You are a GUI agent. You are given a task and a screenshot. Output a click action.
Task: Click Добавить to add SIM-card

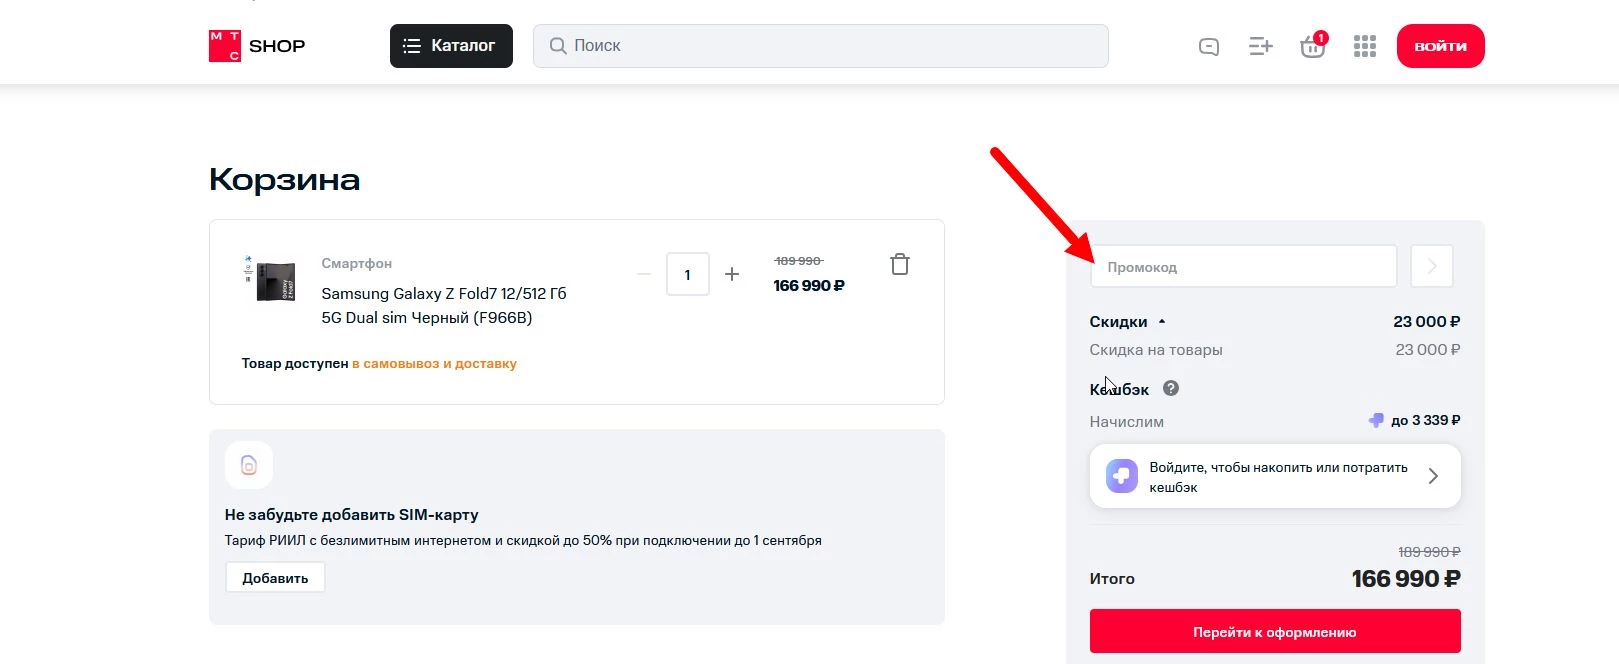tap(275, 578)
